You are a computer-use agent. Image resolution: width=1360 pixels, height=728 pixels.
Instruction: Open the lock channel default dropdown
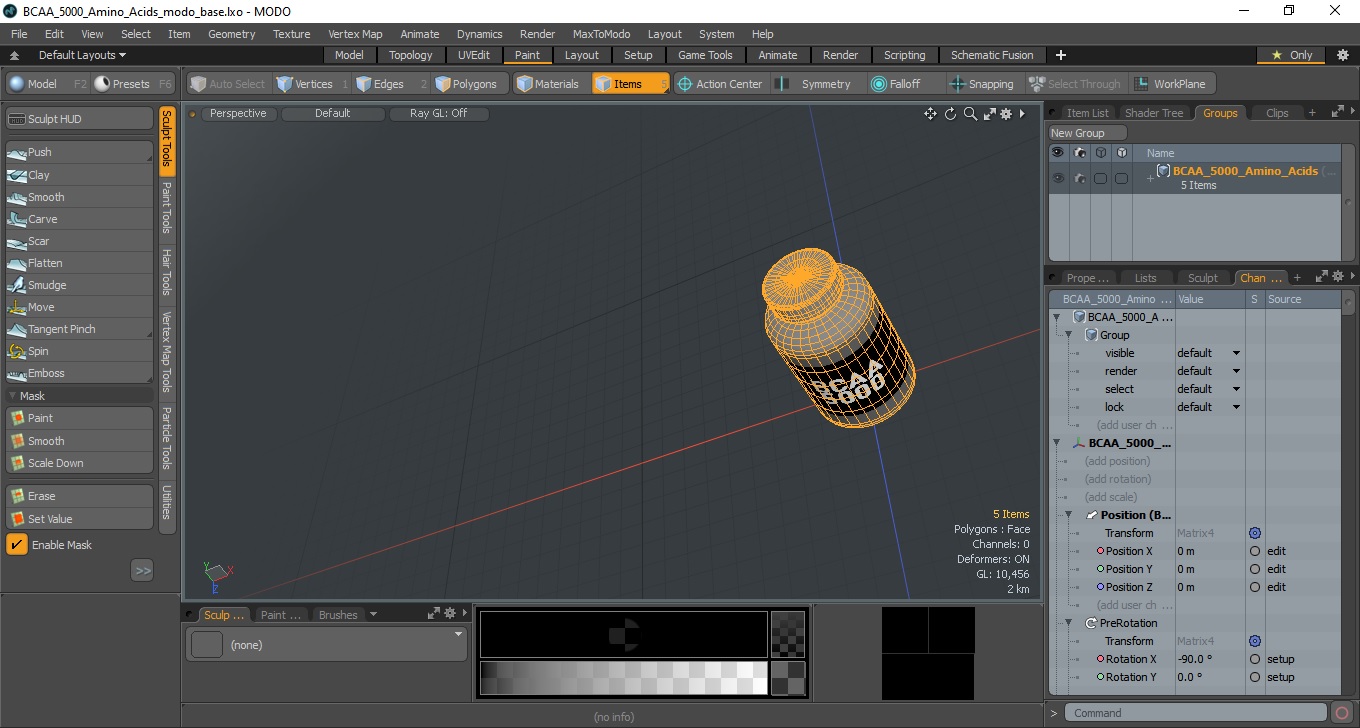1209,407
